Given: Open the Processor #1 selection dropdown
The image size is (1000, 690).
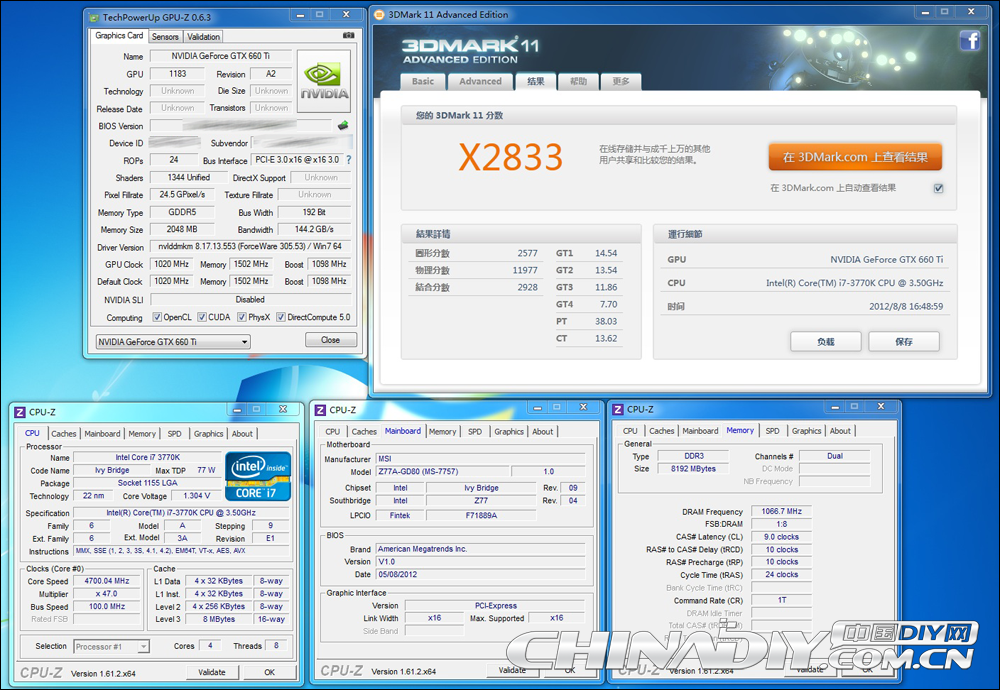Looking at the screenshot, I should [x=112, y=647].
